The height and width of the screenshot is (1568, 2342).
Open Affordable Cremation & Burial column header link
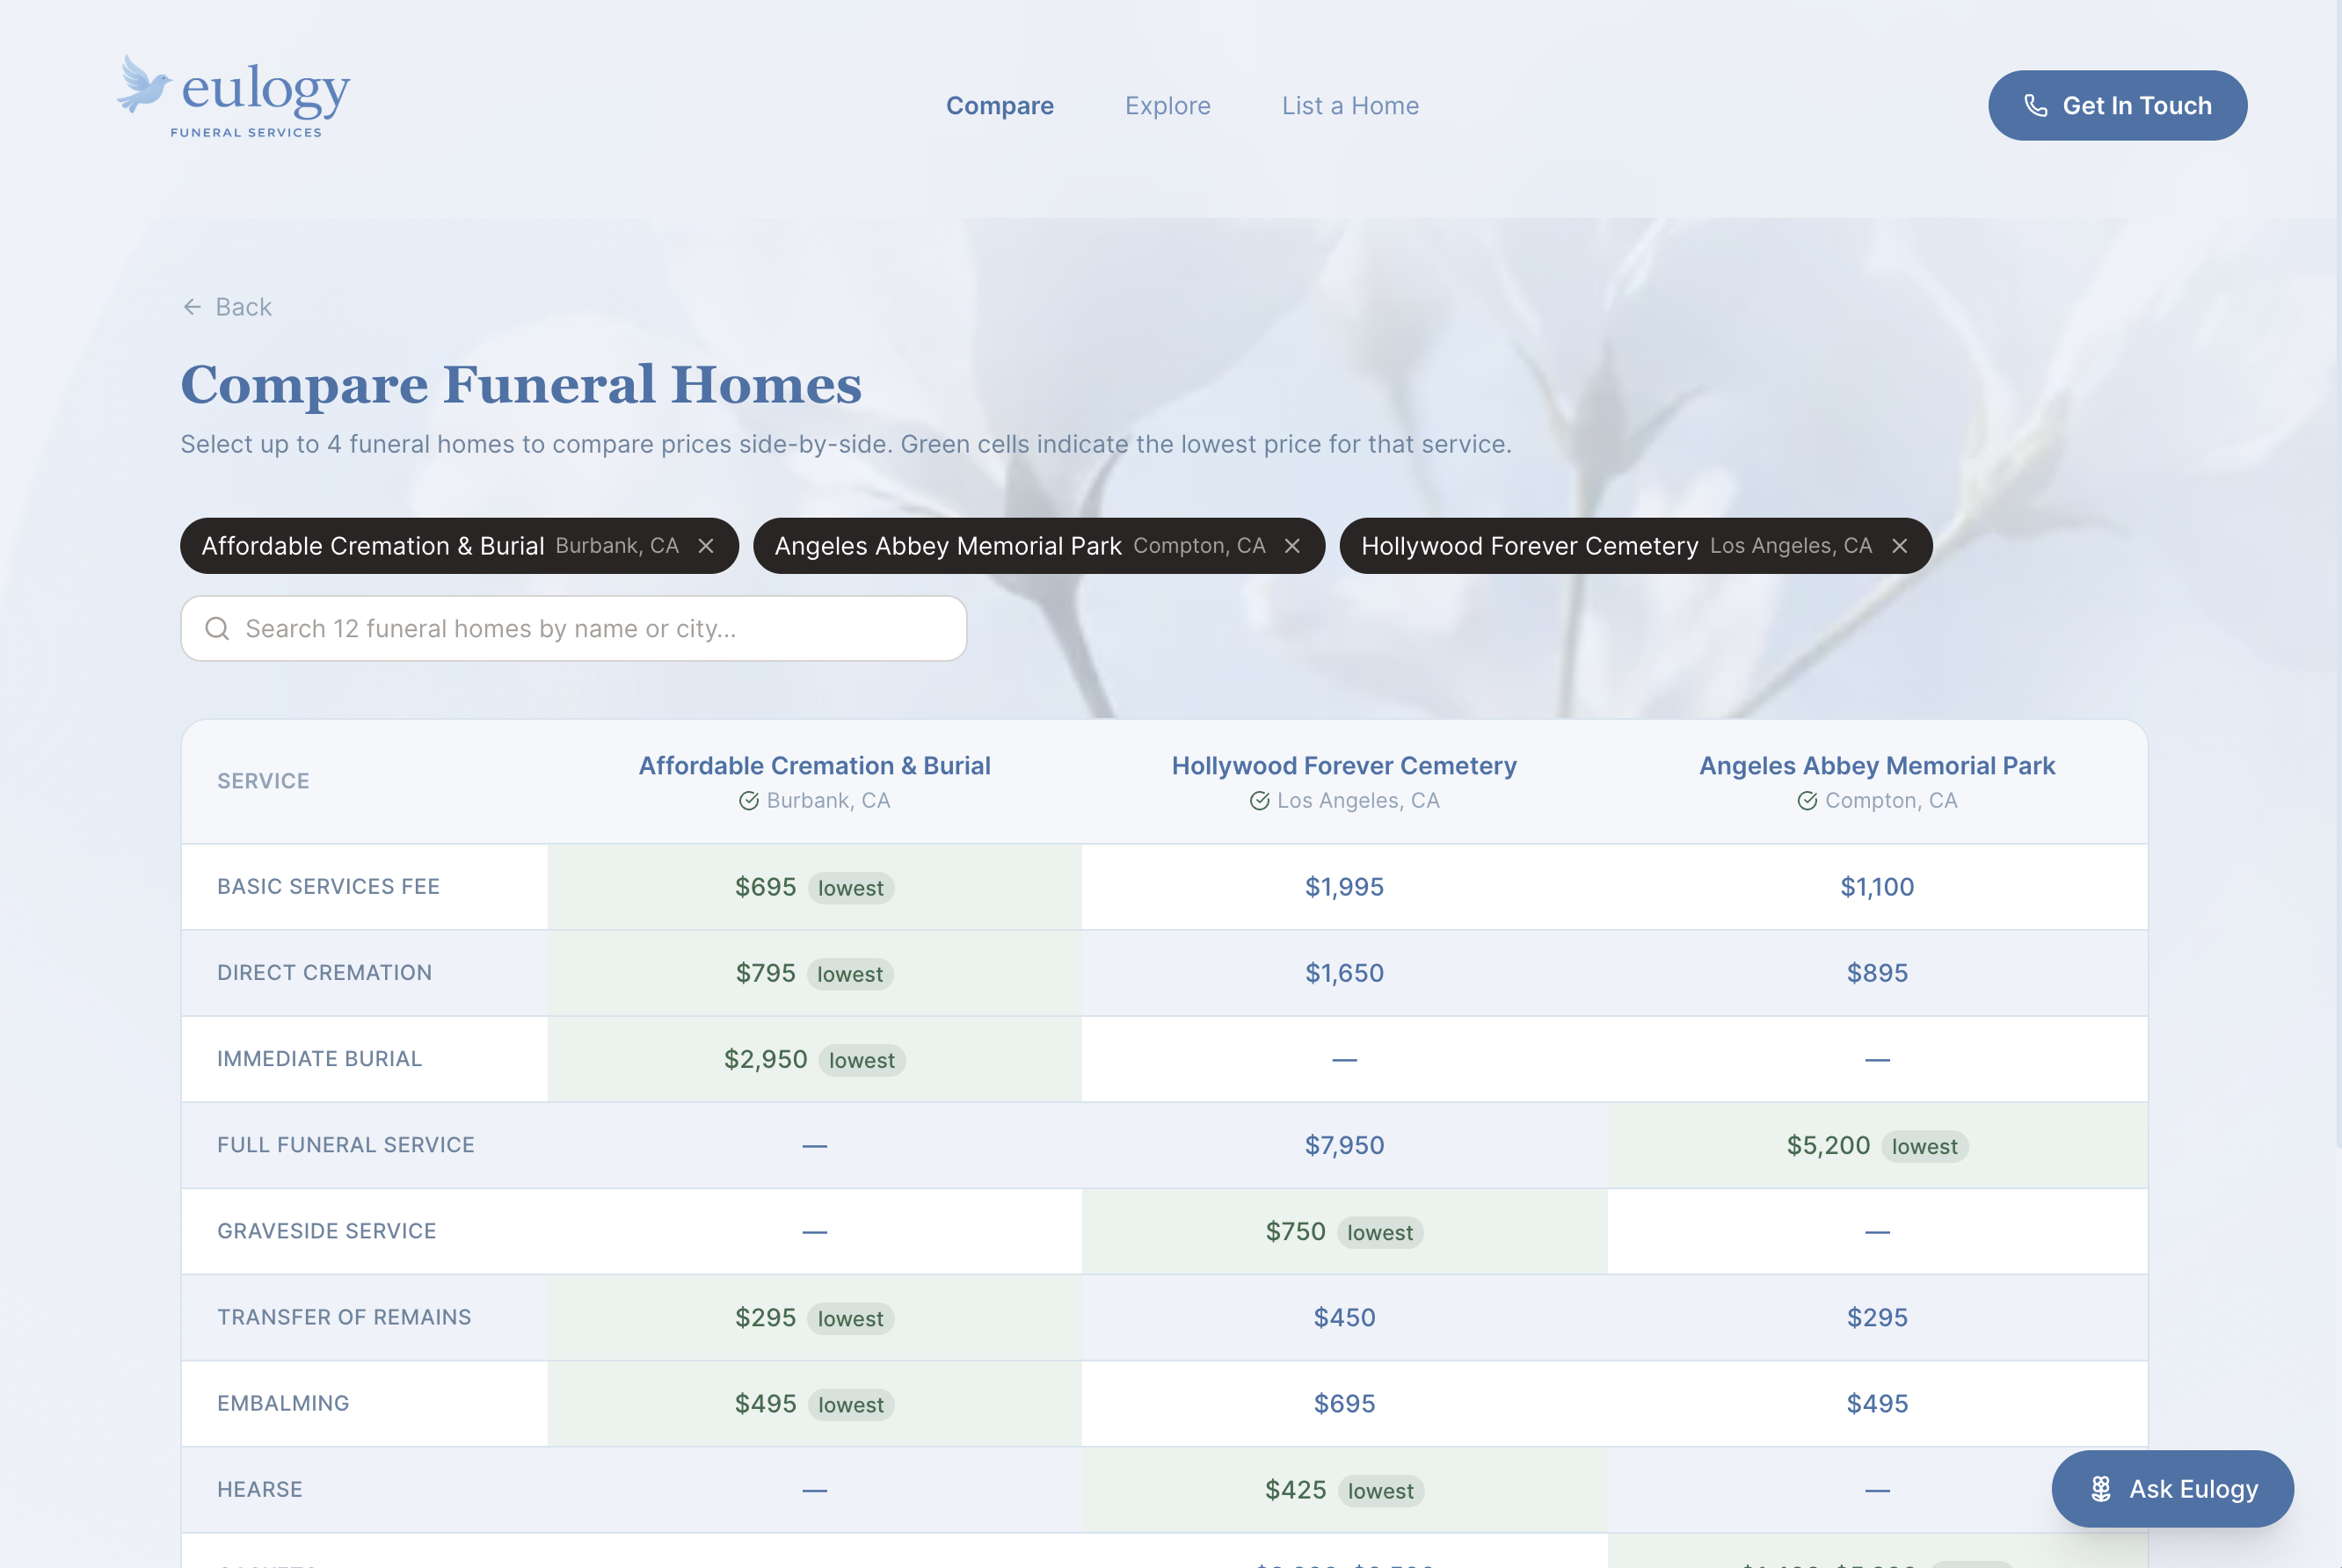tap(814, 766)
